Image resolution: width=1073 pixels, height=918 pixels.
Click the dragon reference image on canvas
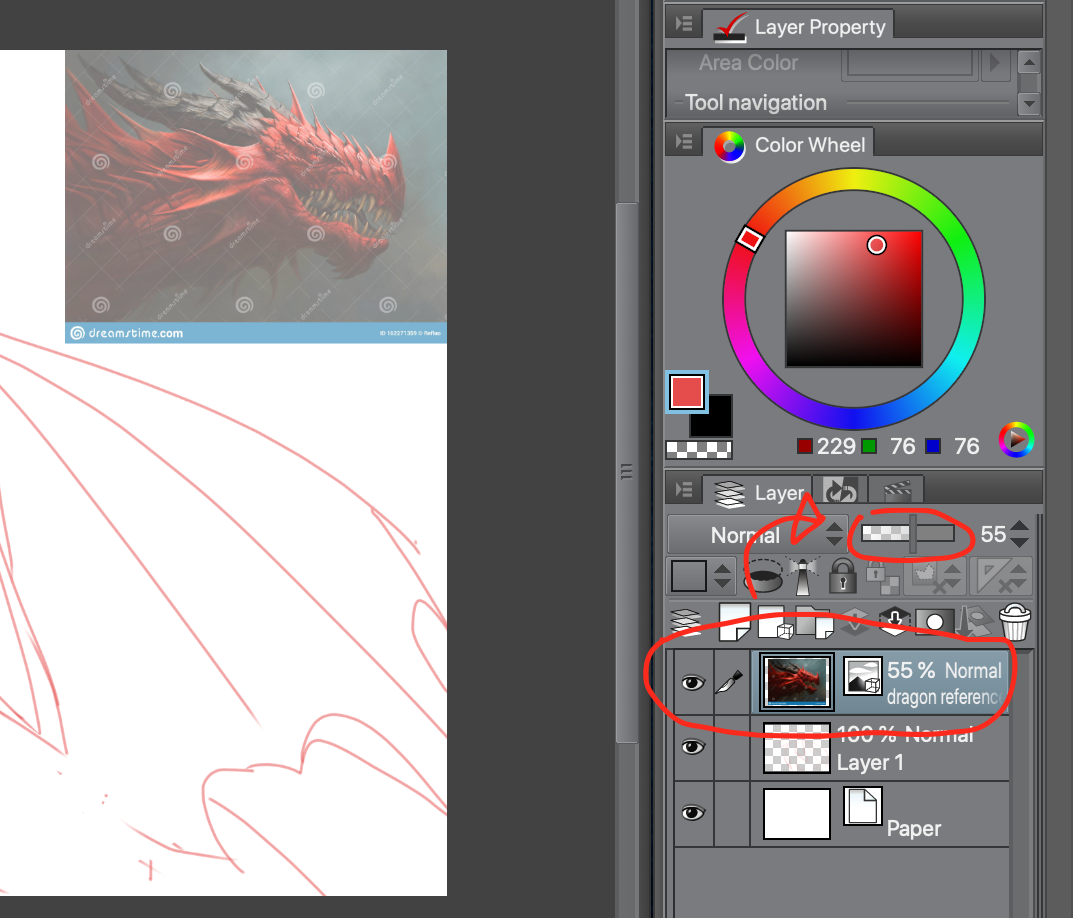coord(256,196)
